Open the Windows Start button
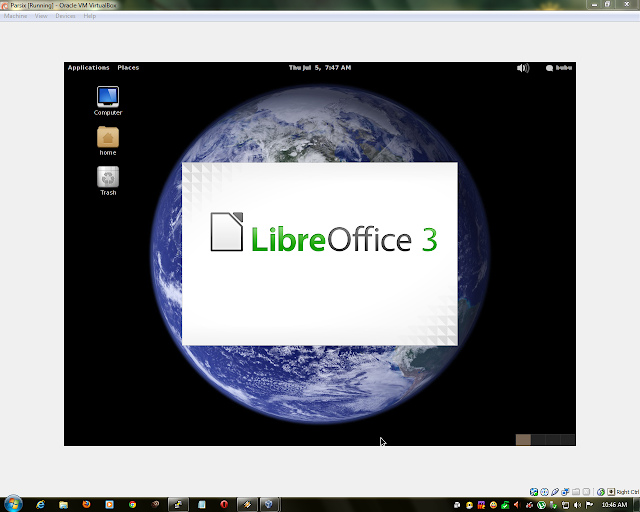This screenshot has height=512, width=640. (x=13, y=504)
